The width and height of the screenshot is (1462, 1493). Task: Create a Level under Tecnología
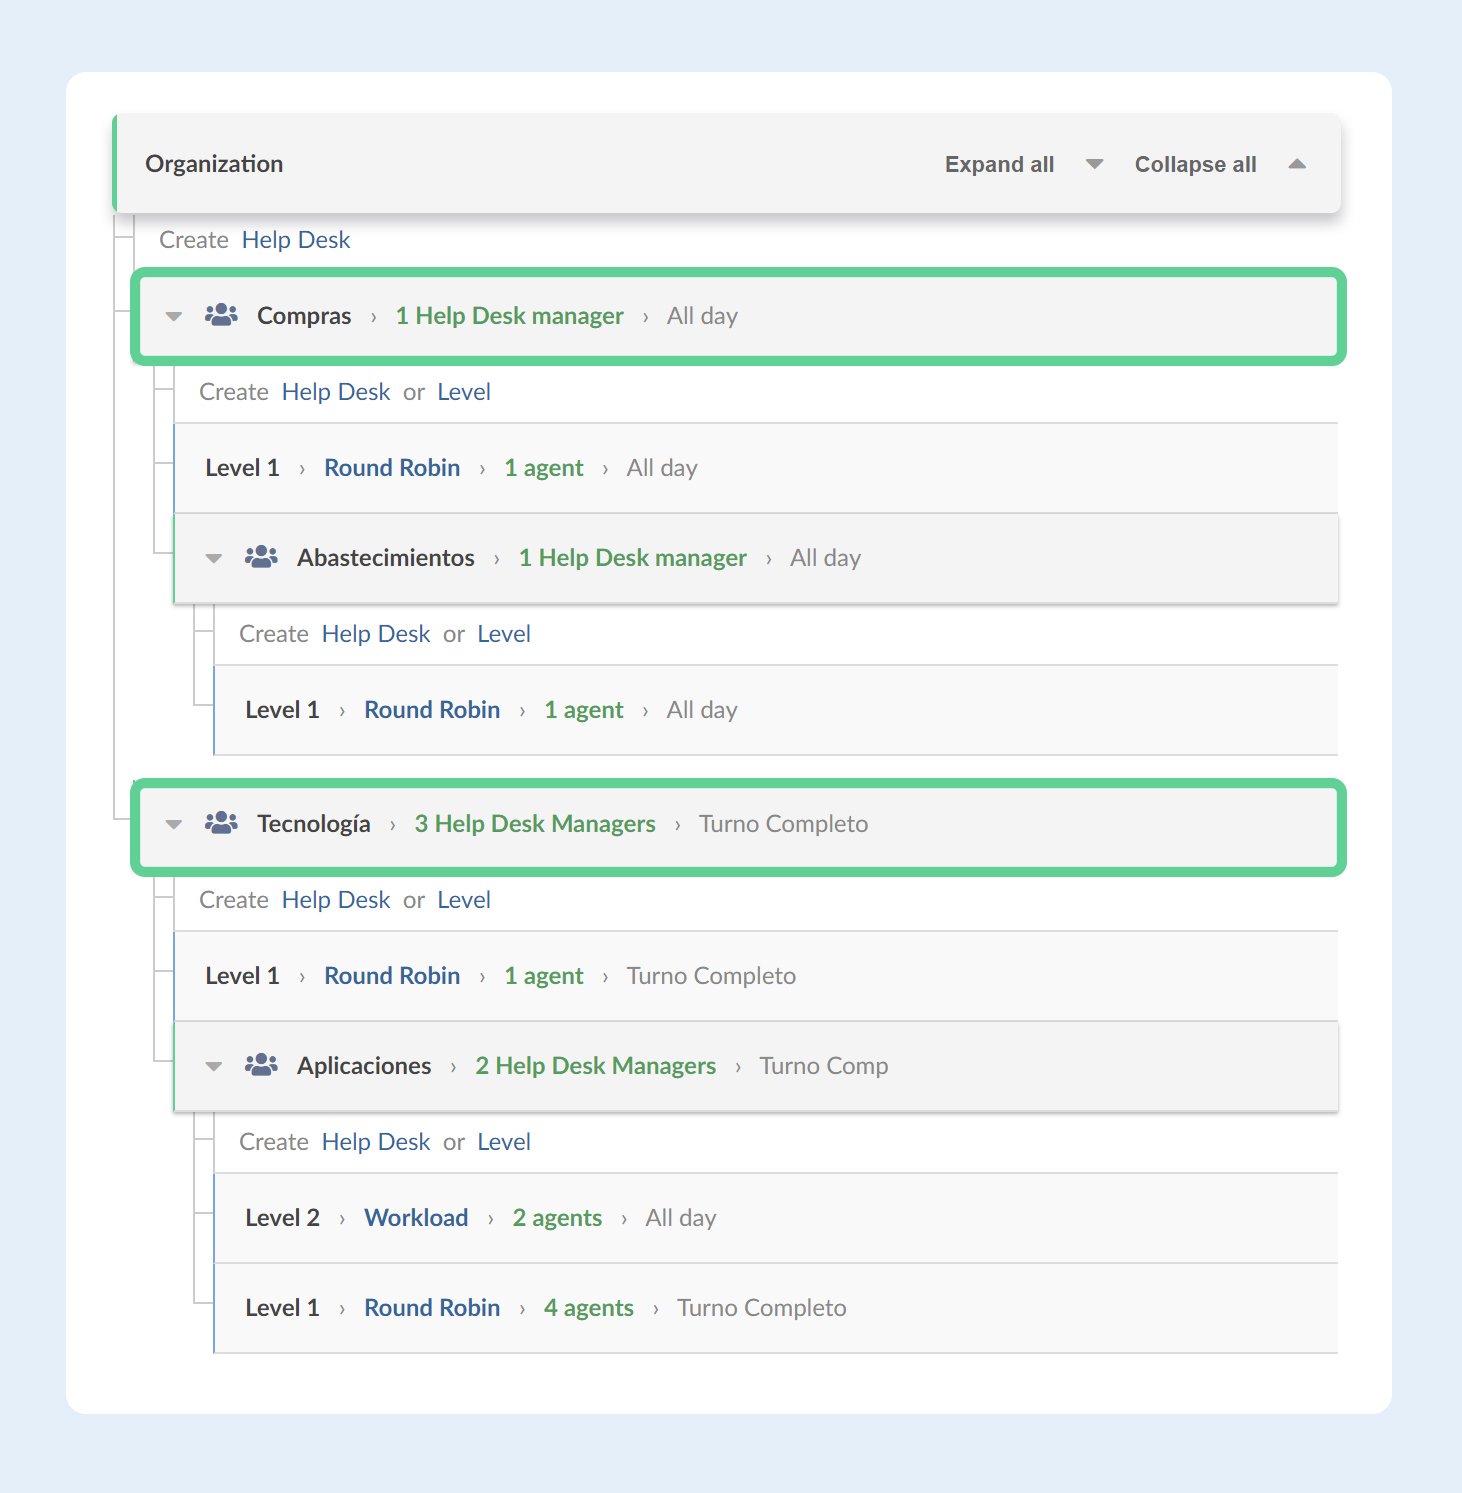(463, 899)
